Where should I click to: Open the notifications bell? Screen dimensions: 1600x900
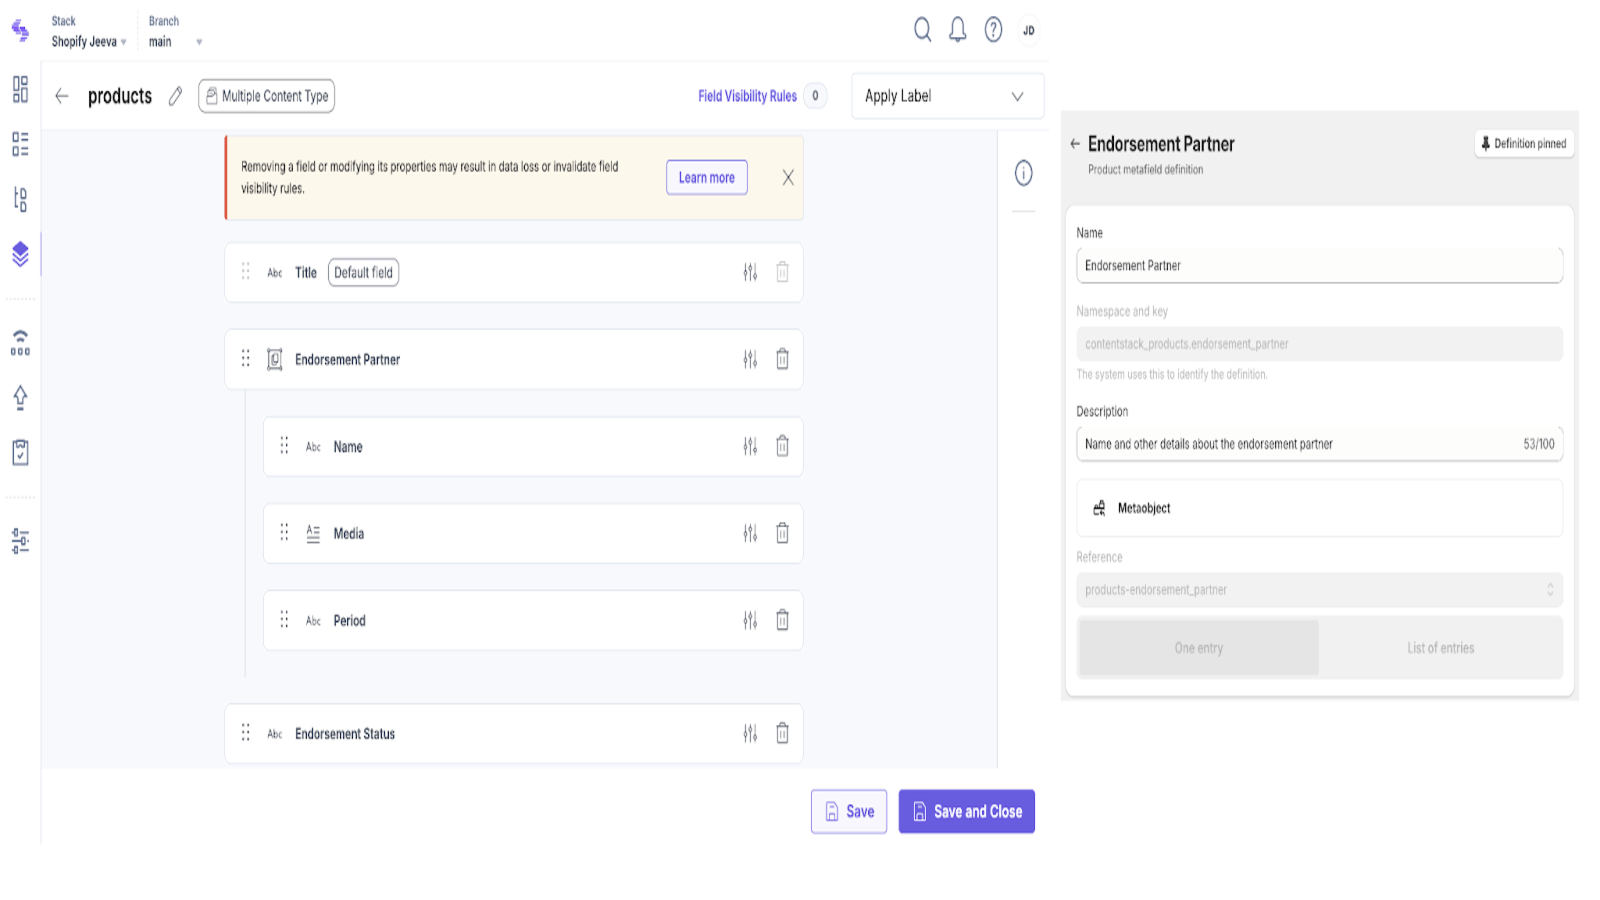click(x=957, y=30)
